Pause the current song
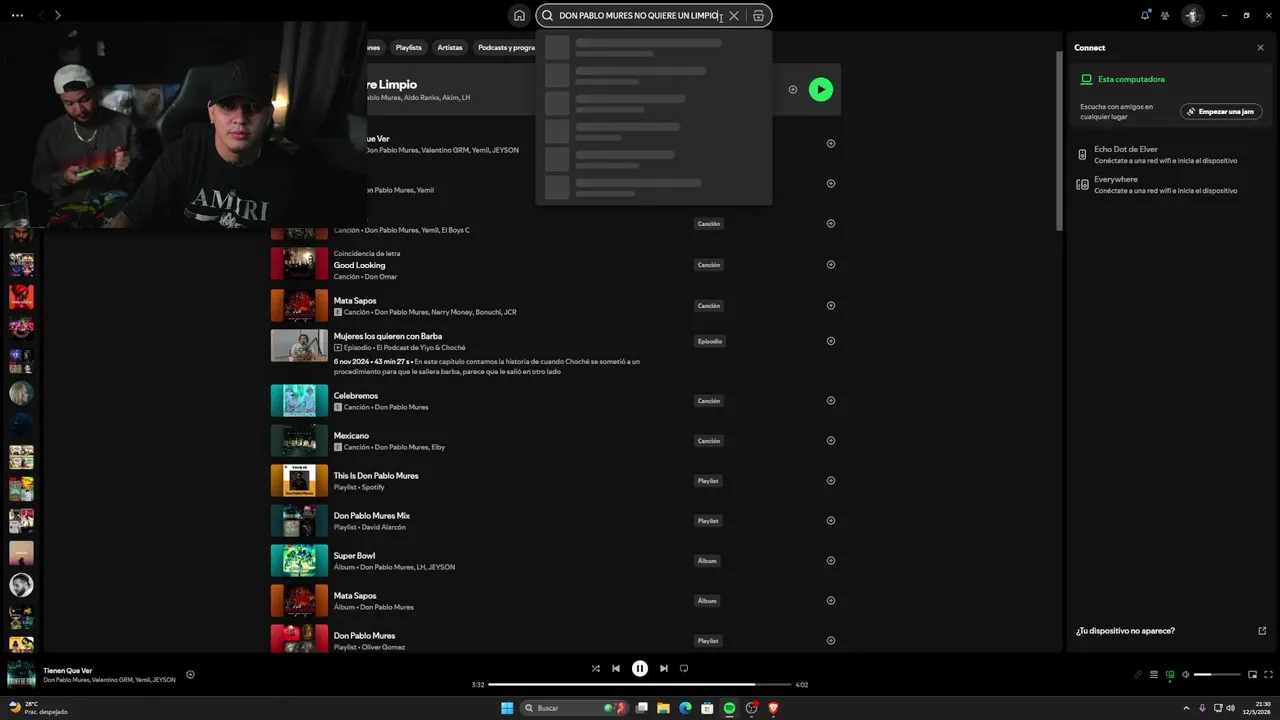This screenshot has height=720, width=1280. (x=640, y=668)
